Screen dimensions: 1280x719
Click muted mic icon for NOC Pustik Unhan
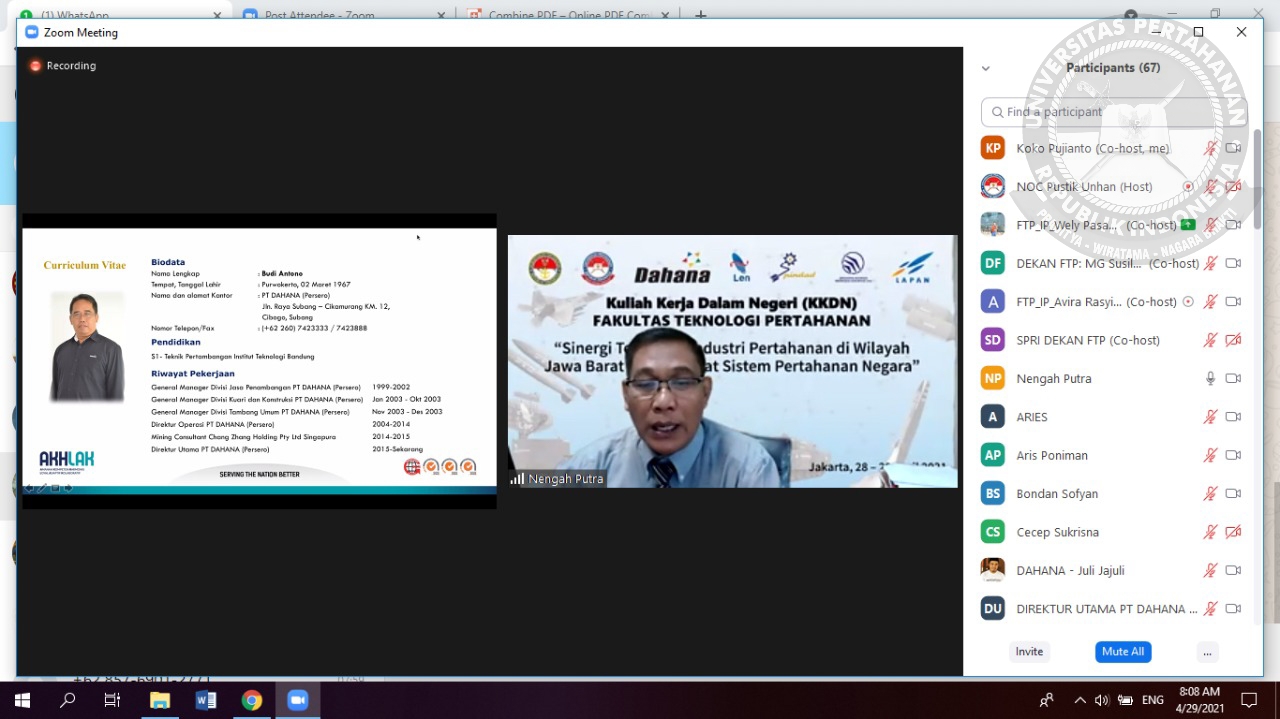click(x=1210, y=187)
